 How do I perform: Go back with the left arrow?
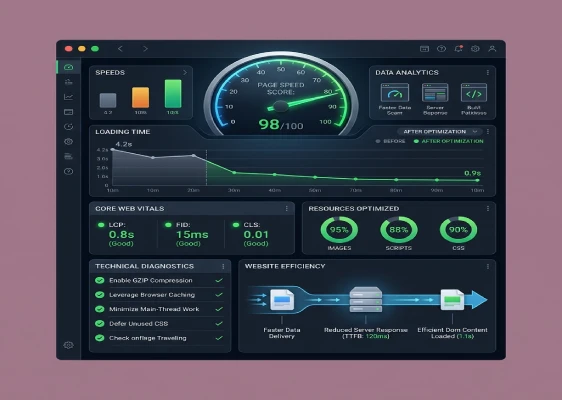pos(120,48)
